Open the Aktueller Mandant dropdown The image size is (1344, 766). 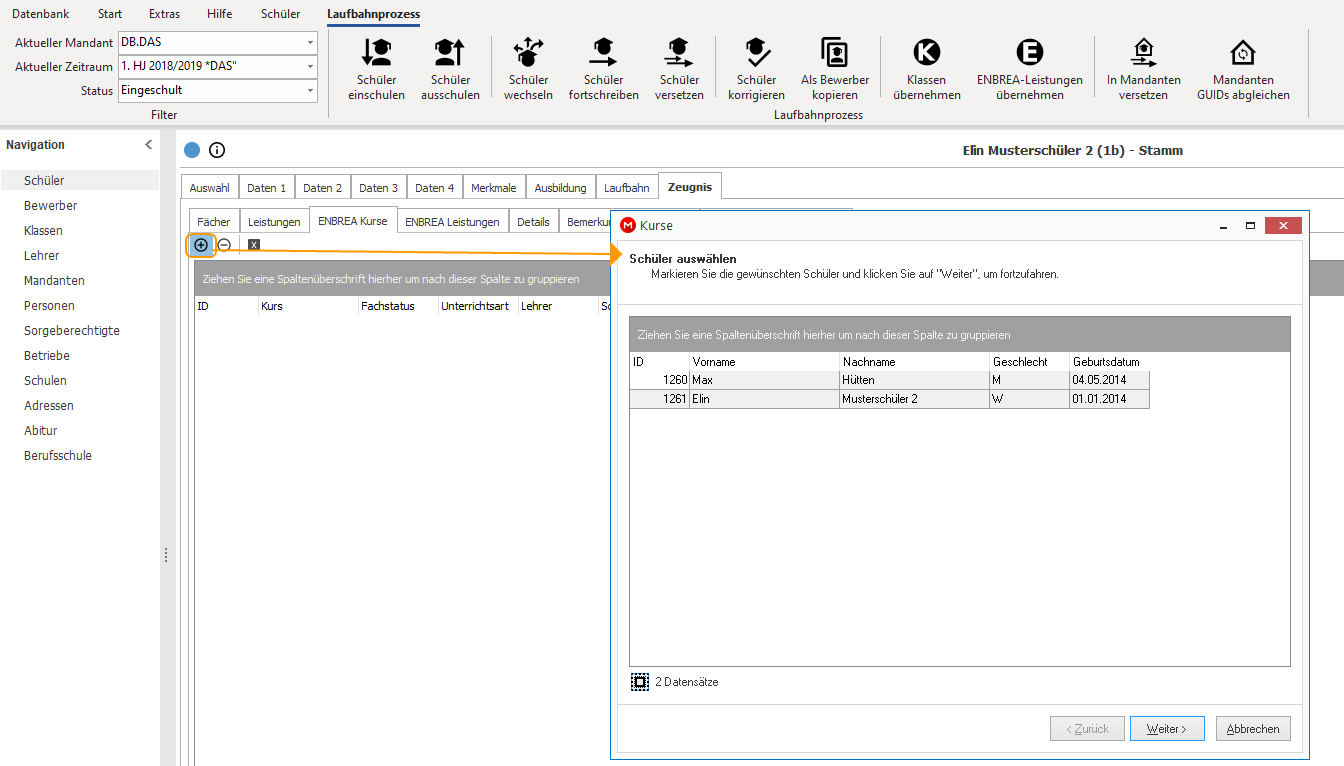tap(310, 42)
